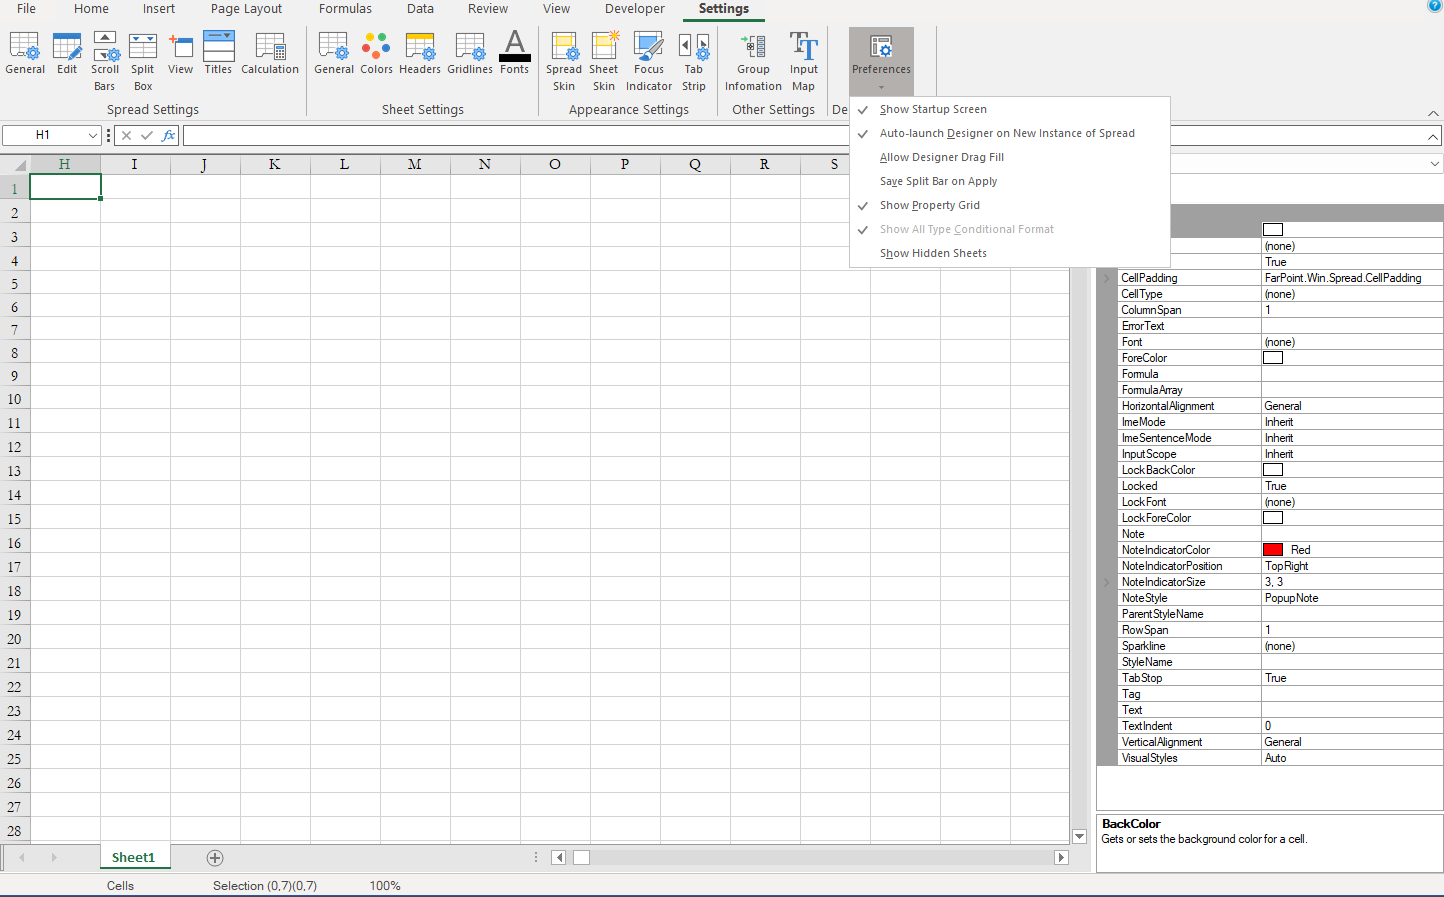Open Scroll Bars settings
The image size is (1444, 897).
click(105, 62)
